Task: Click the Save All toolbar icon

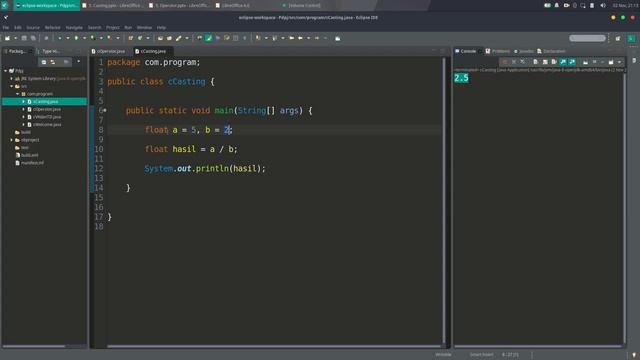Action: tap(33, 38)
